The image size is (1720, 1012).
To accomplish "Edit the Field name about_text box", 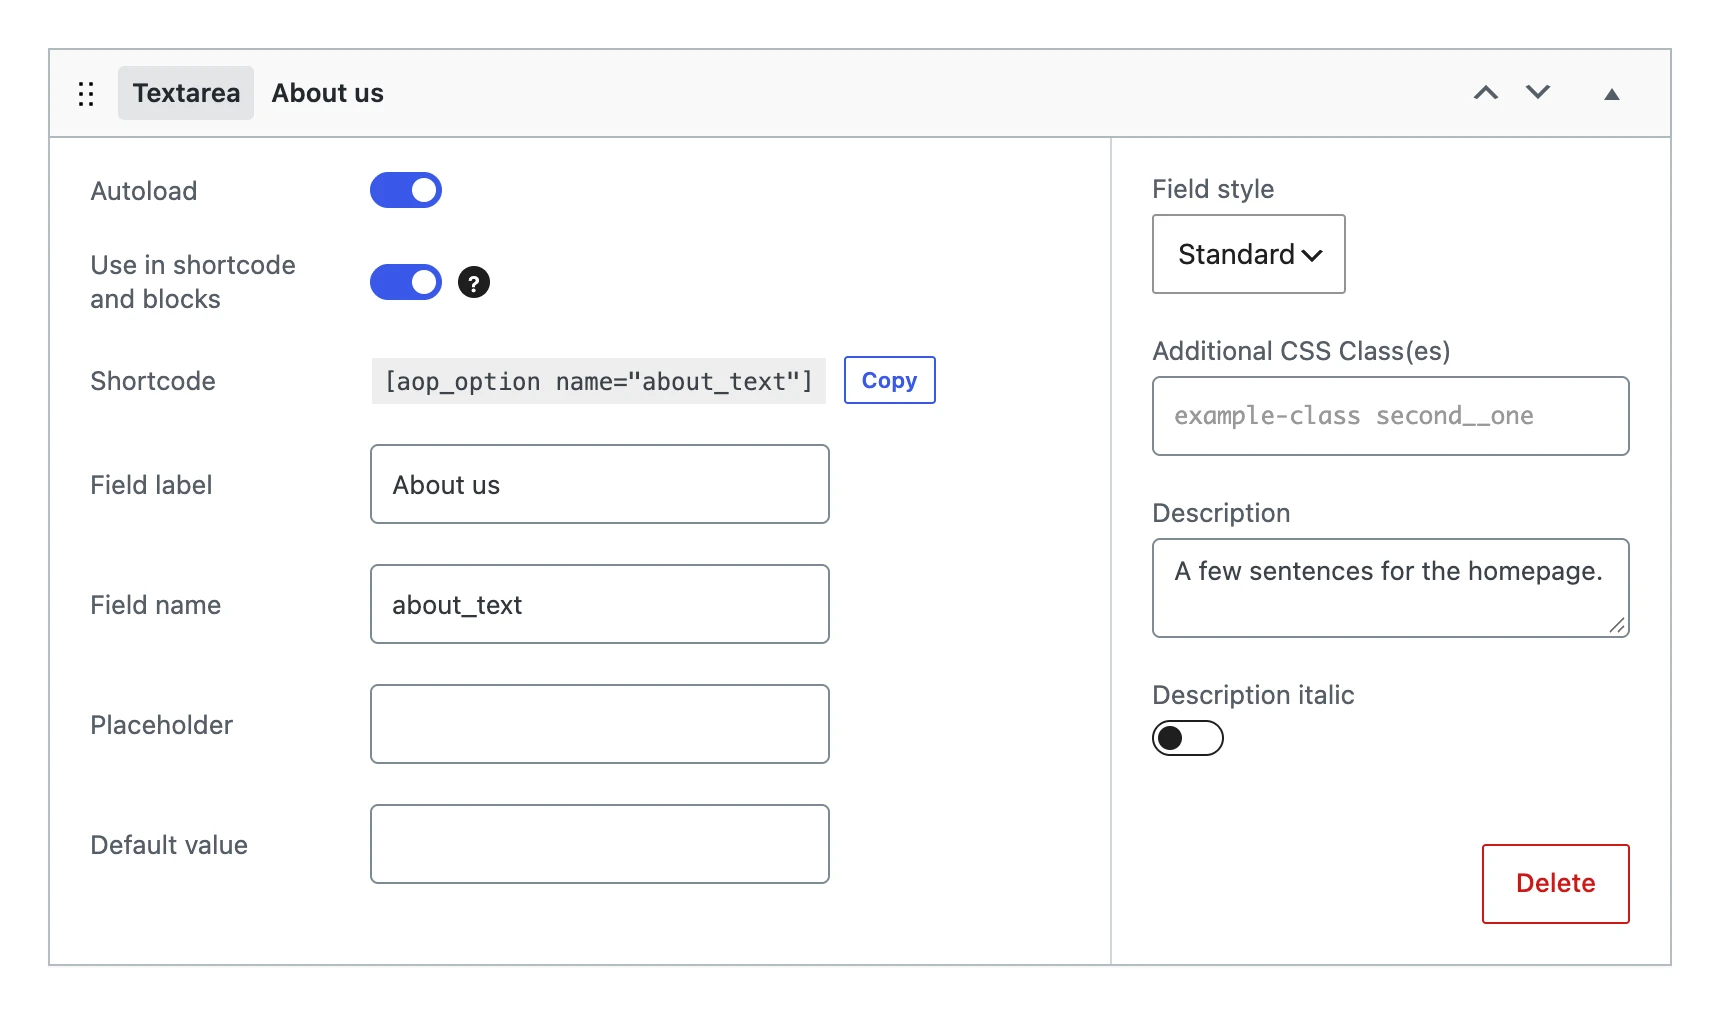I will point(600,604).
